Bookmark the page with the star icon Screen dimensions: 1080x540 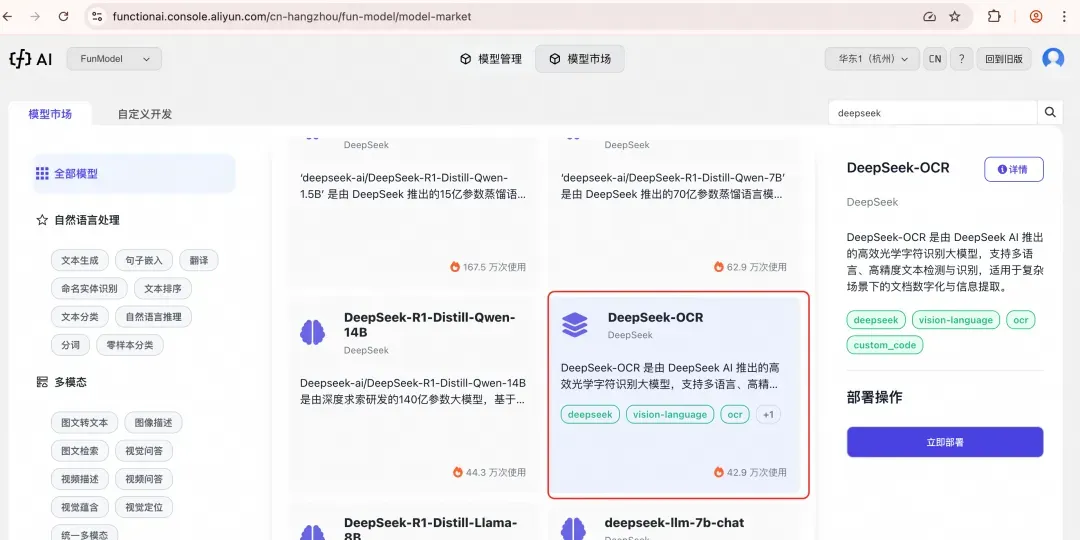tap(955, 17)
